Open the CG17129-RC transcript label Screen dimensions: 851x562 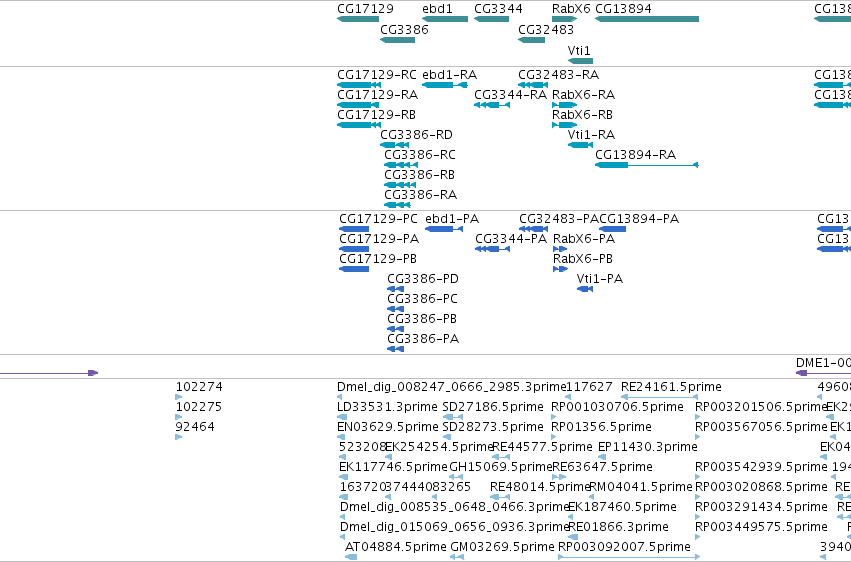point(377,75)
